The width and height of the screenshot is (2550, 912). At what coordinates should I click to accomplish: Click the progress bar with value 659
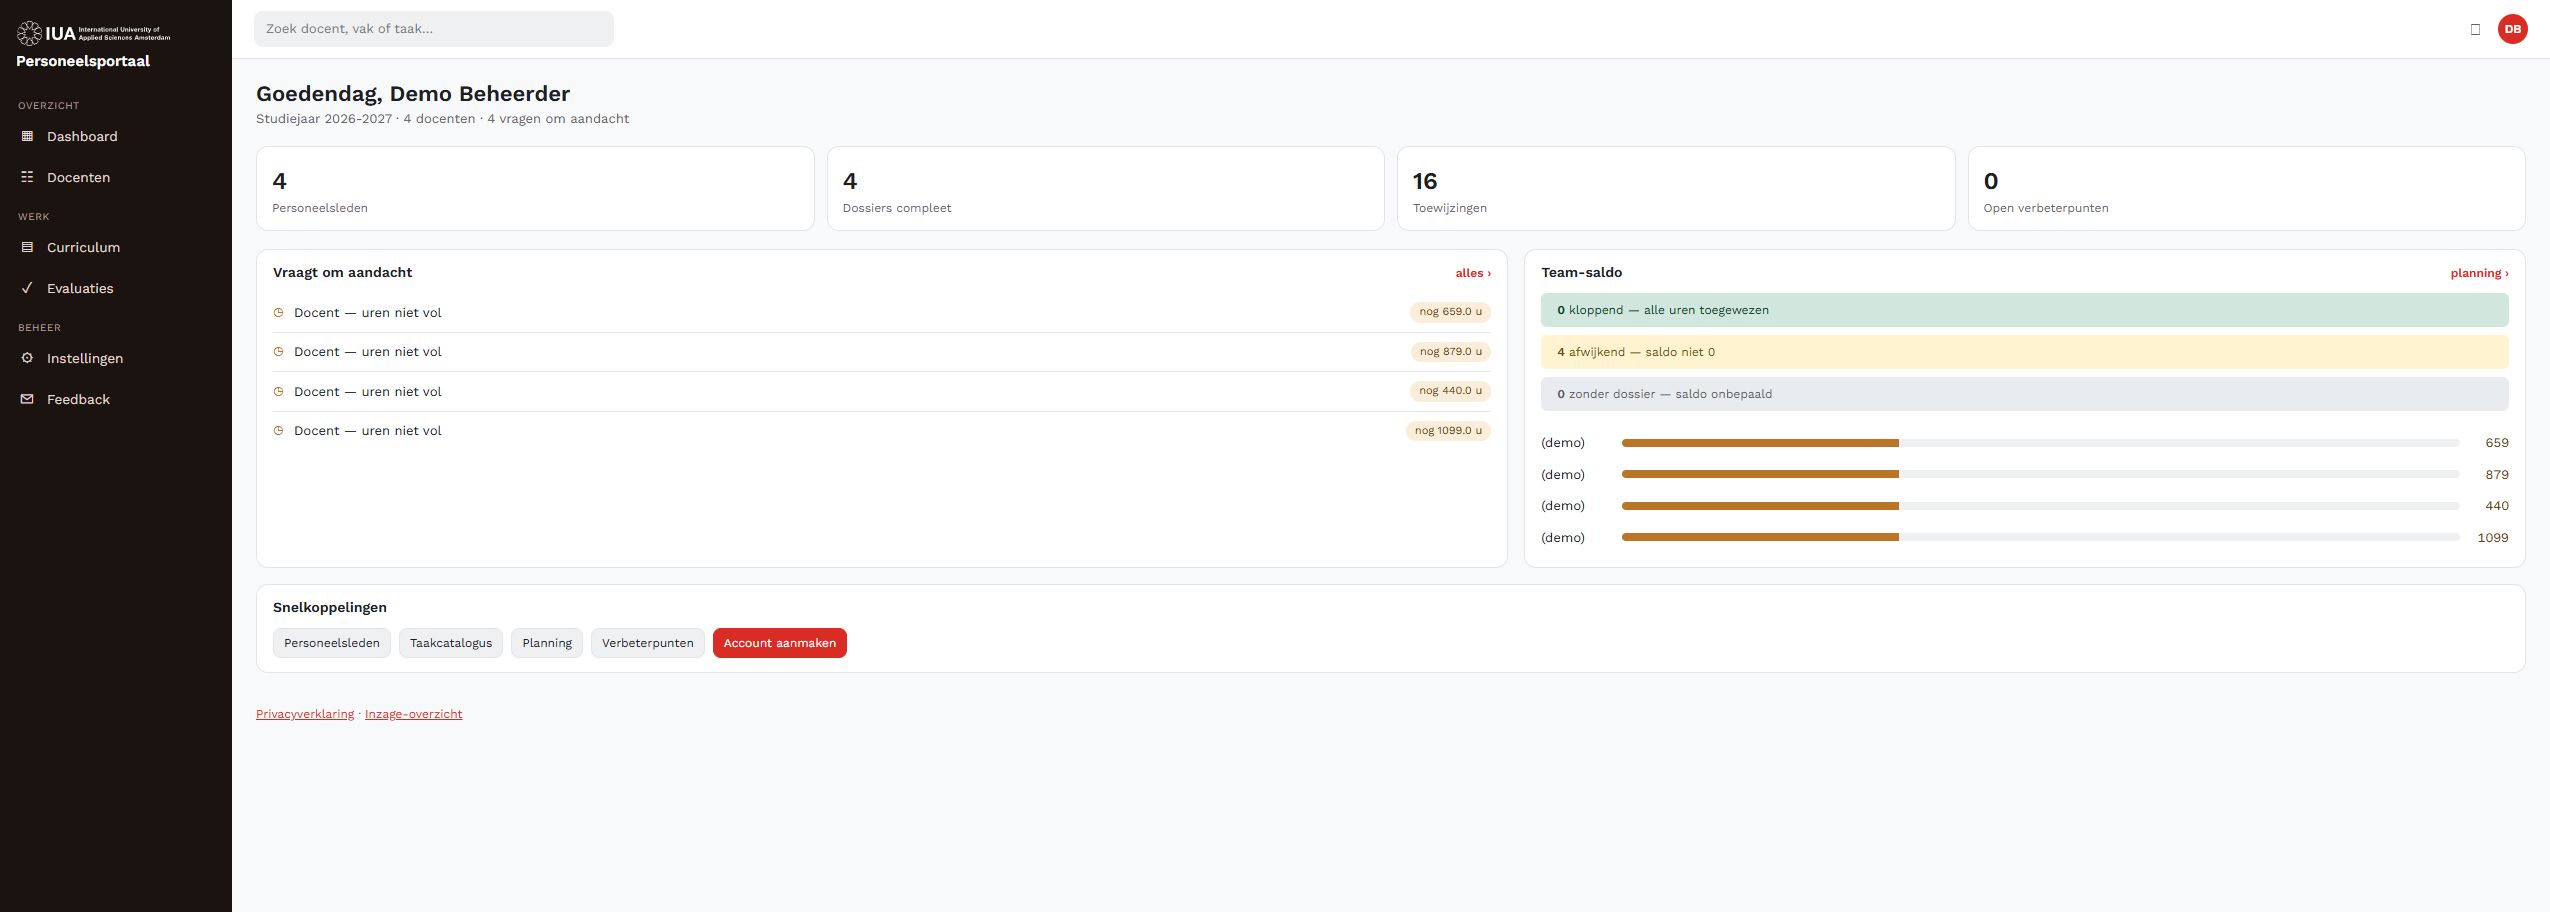[2040, 443]
